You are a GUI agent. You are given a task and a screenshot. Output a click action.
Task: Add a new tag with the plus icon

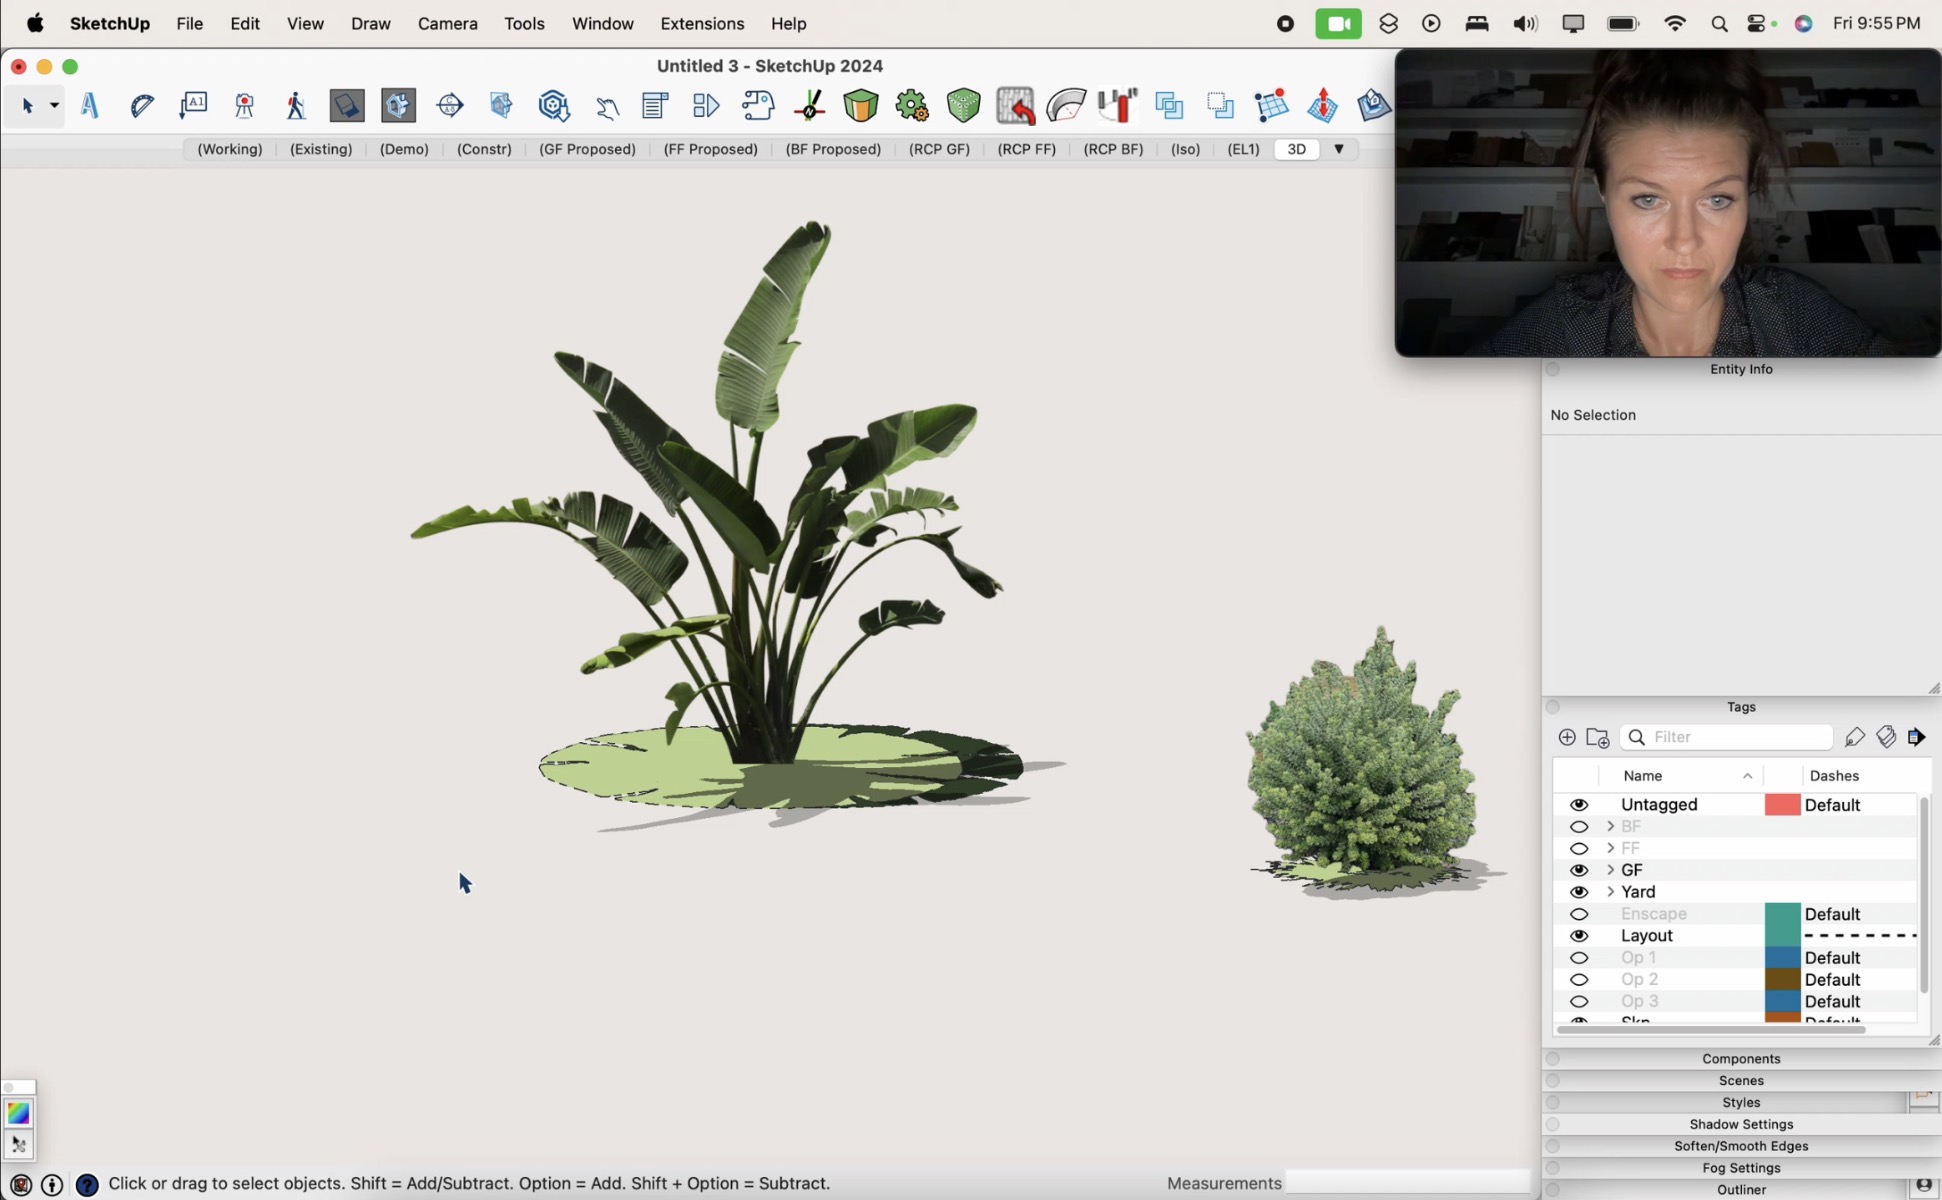pyautogui.click(x=1567, y=737)
